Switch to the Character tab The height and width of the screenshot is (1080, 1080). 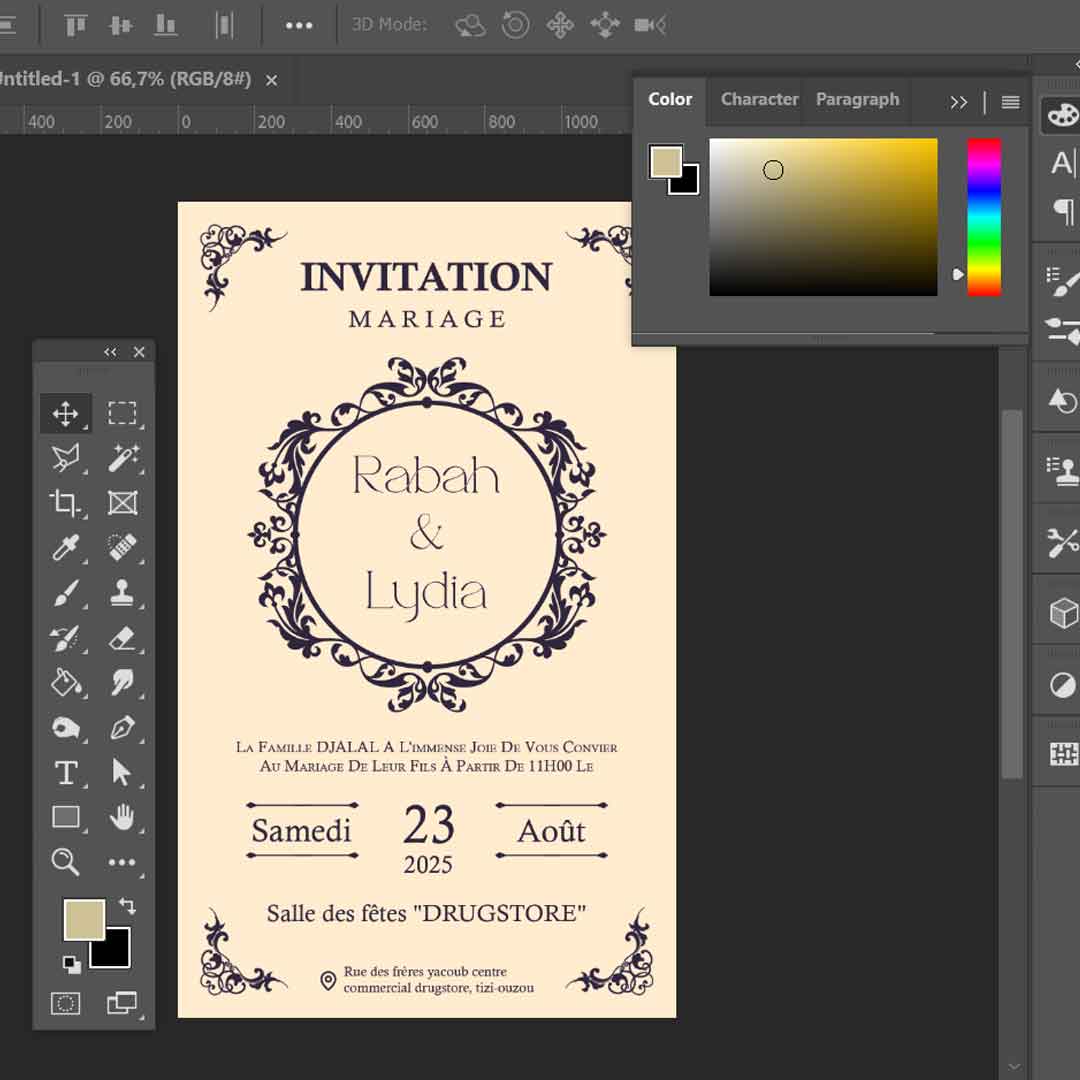(x=759, y=100)
